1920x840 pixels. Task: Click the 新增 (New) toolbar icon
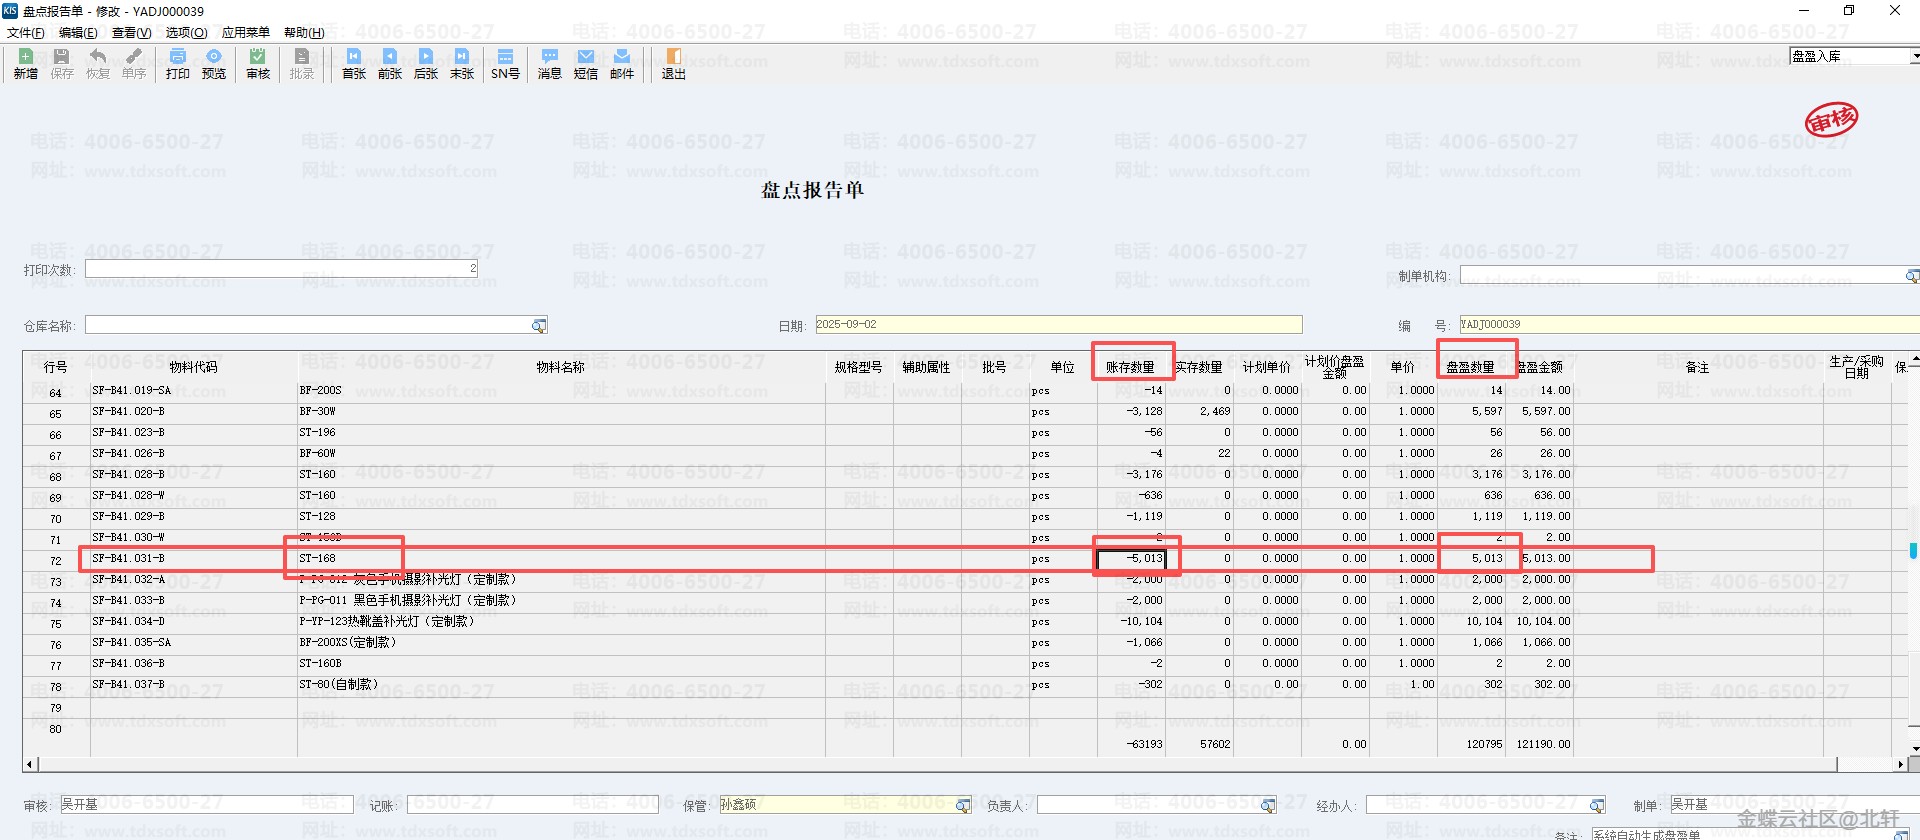26,63
